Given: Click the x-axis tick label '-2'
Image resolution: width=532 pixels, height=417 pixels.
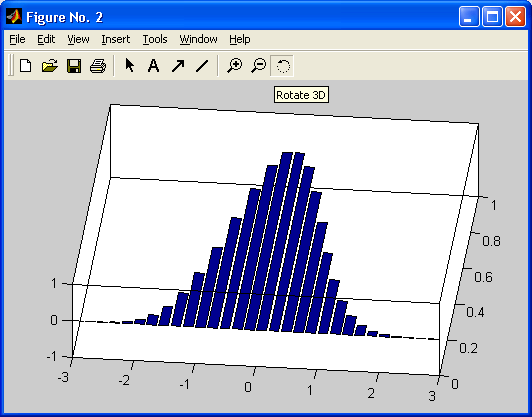Looking at the screenshot, I should (125, 381).
